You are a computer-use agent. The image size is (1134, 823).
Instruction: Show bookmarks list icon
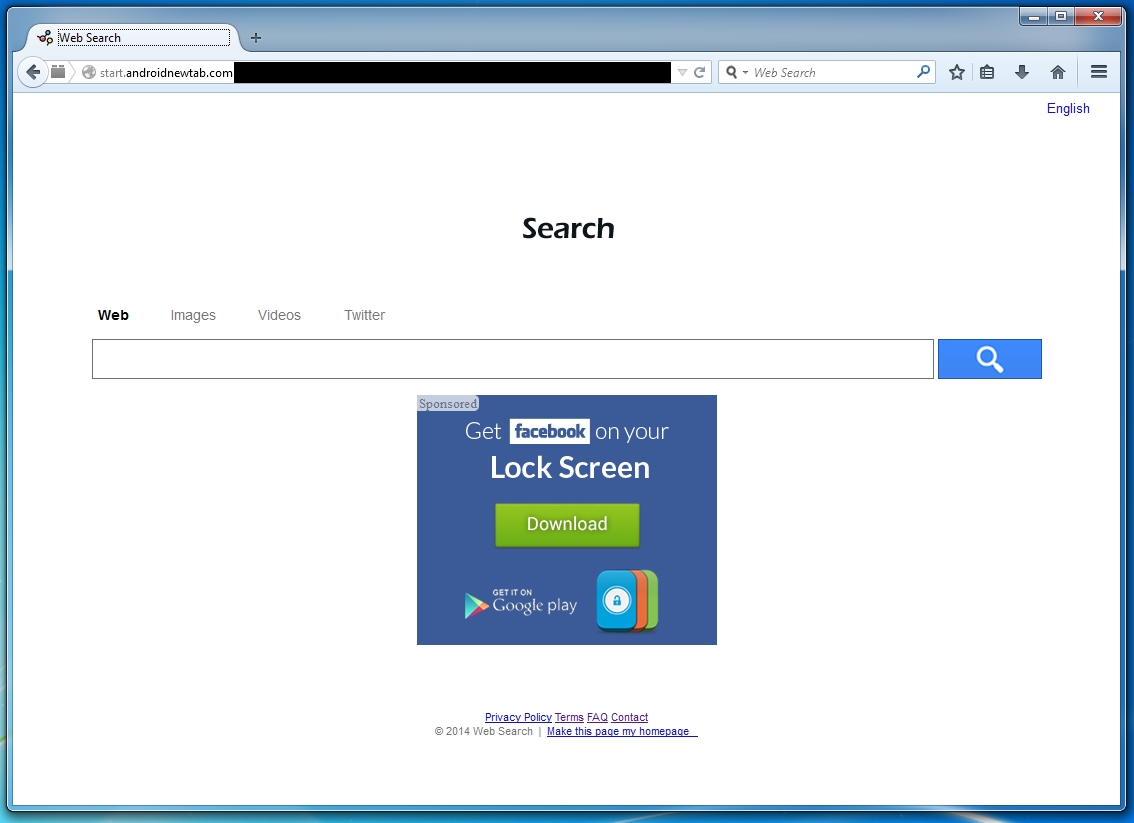(x=987, y=72)
